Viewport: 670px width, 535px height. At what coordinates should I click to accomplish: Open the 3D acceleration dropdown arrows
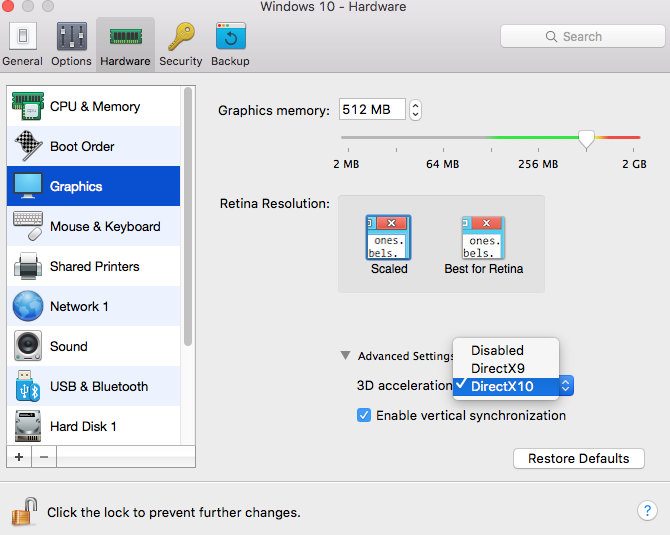coord(565,386)
